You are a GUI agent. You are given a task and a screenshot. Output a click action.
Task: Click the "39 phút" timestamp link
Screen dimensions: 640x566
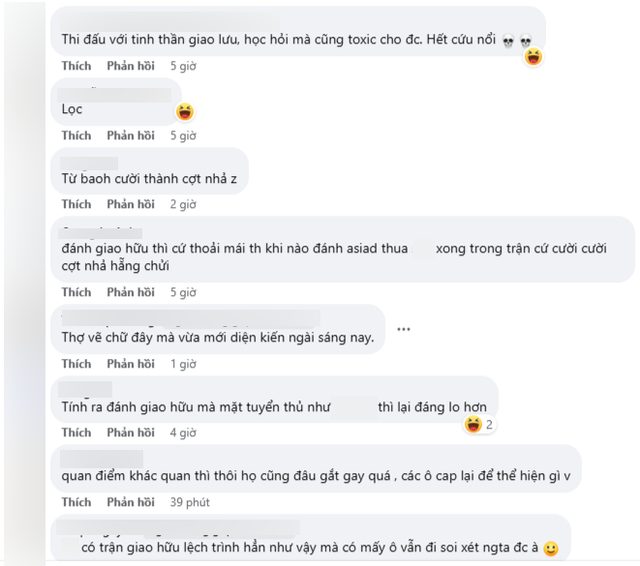click(190, 502)
